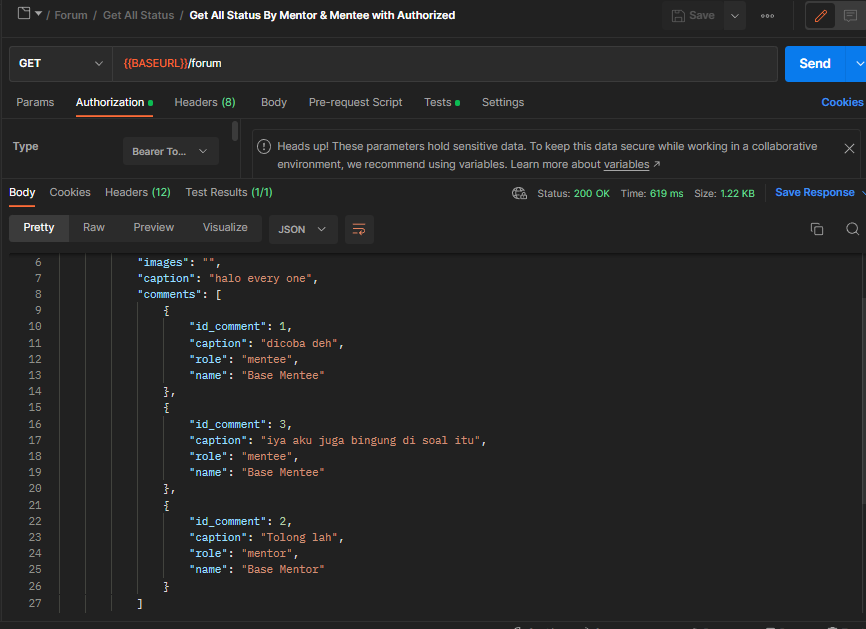
Task: Toggle line wrap in the response viewer
Action: click(359, 229)
